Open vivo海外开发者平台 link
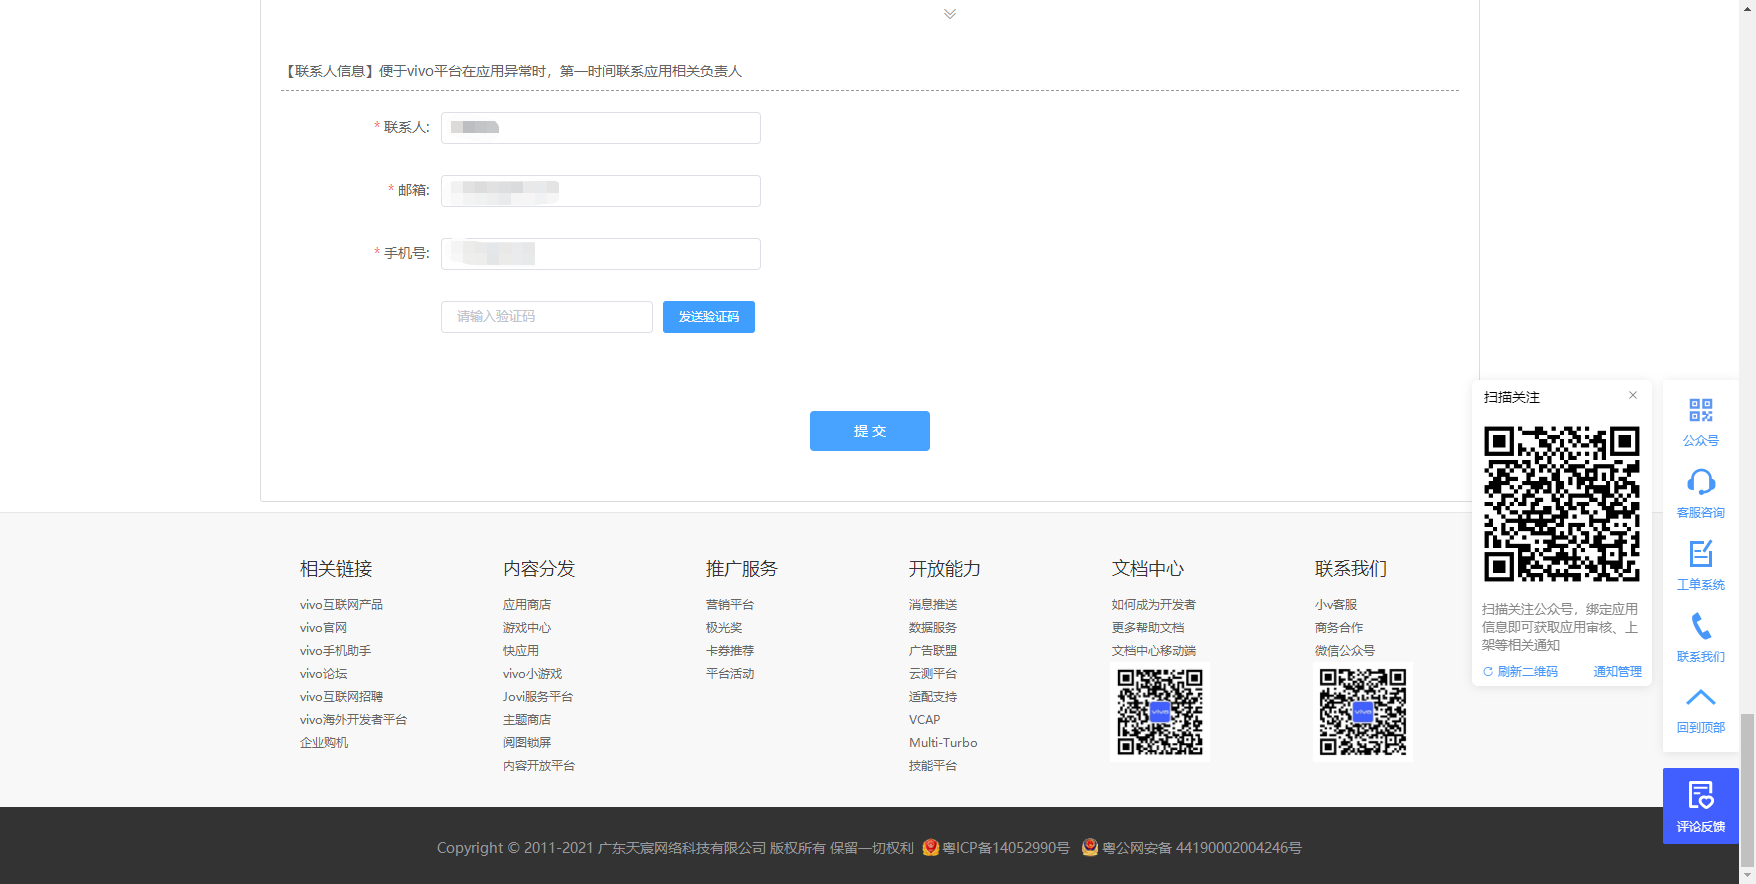The image size is (1756, 884). pos(353,720)
